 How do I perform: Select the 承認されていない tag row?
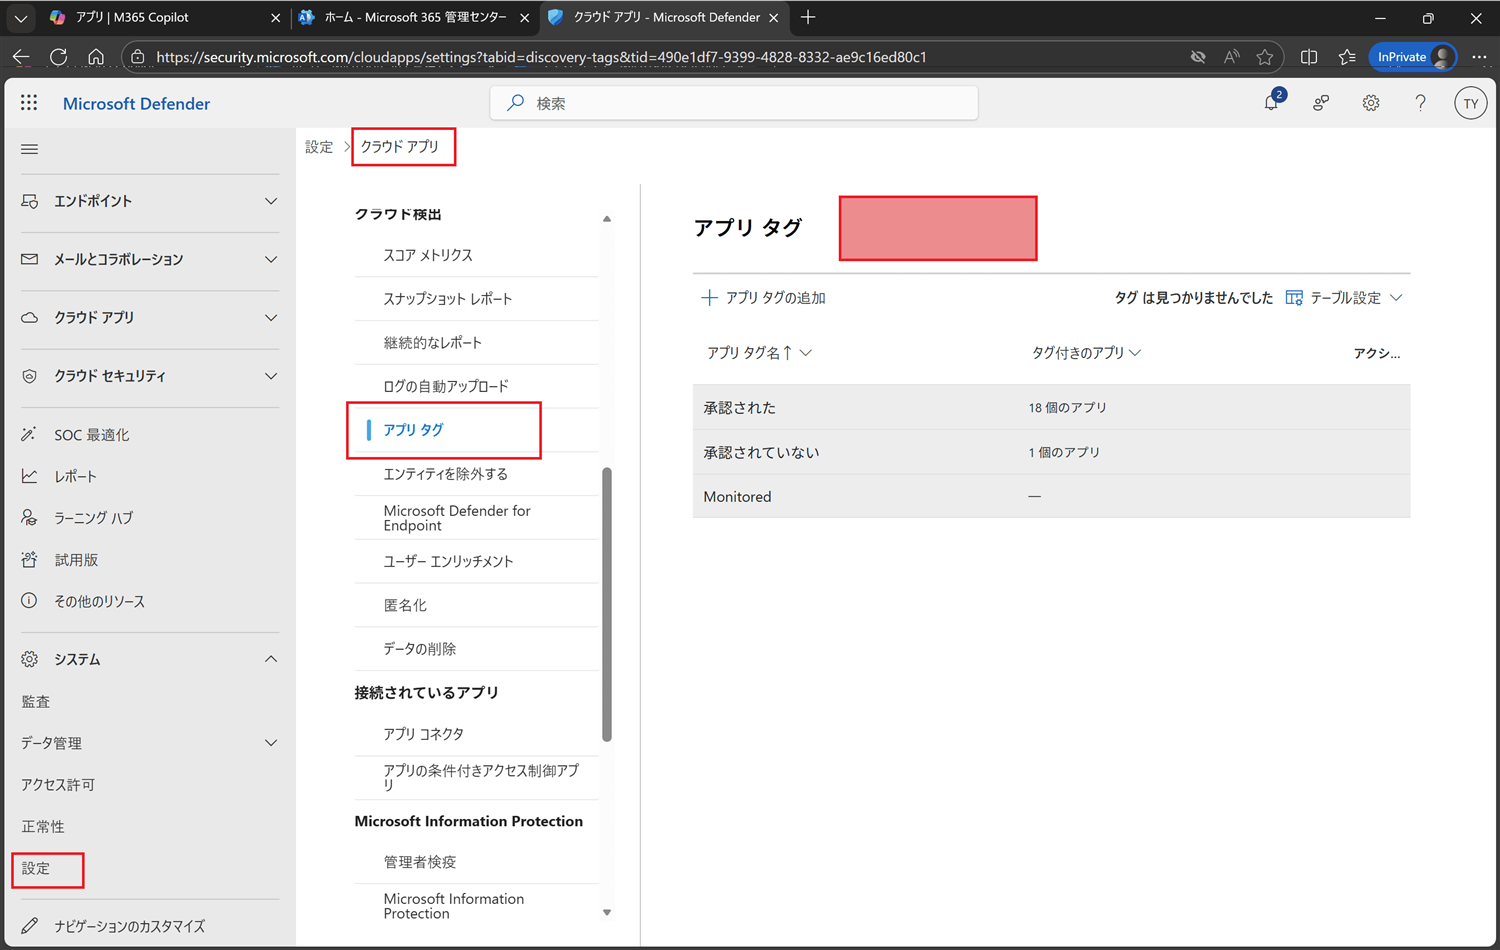(x=1051, y=452)
